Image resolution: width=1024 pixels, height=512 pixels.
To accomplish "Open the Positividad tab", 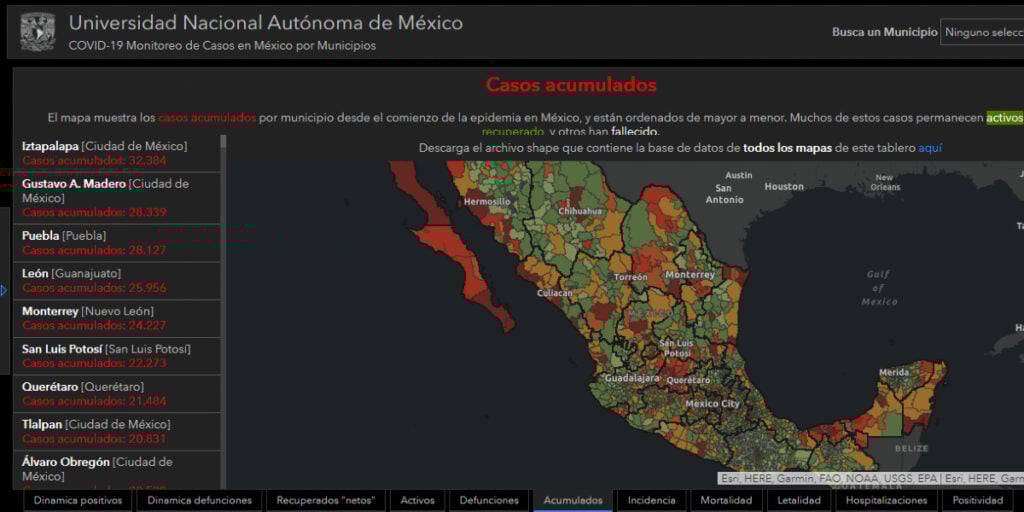I will pyautogui.click(x=977, y=500).
